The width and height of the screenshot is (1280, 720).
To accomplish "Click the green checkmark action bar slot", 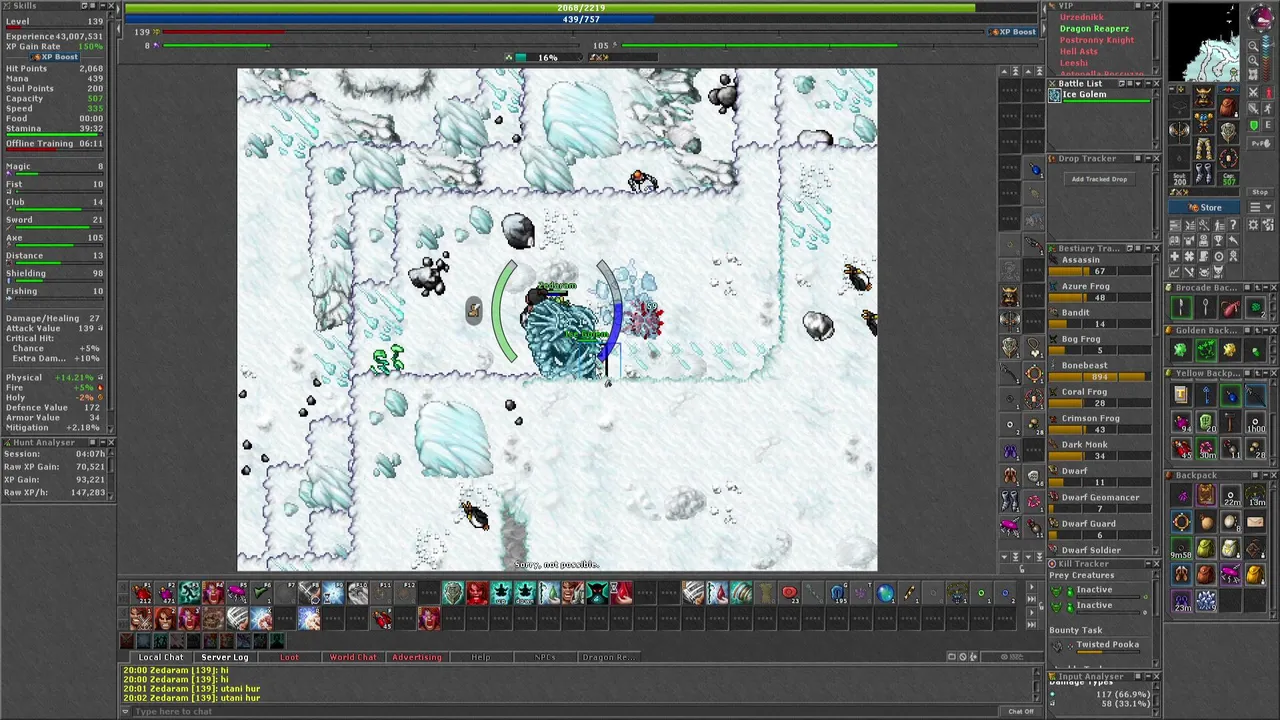I will click(261, 592).
